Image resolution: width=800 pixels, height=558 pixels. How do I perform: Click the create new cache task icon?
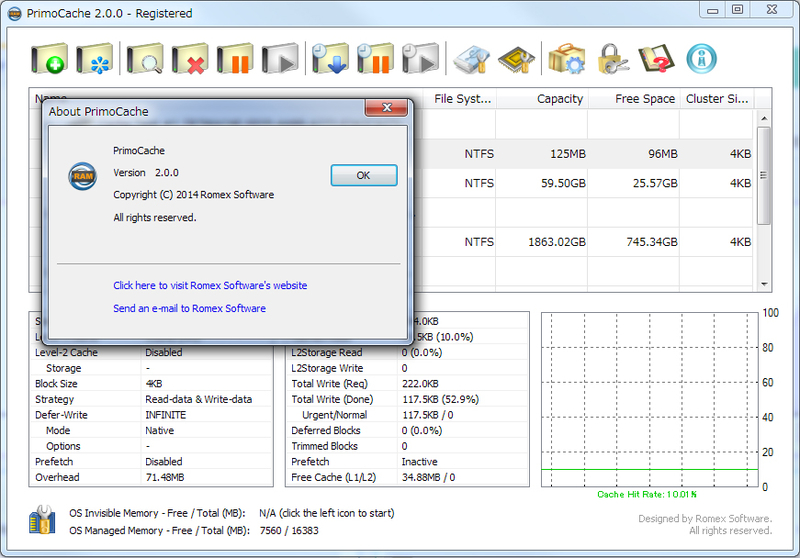point(49,59)
